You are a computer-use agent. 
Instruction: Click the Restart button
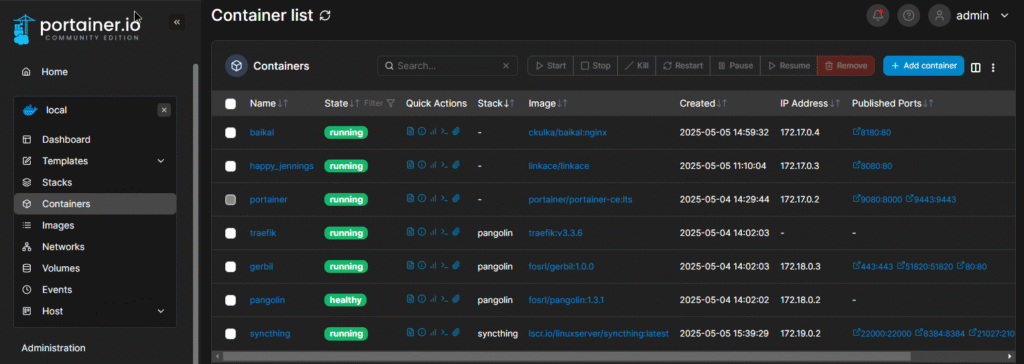click(682, 66)
